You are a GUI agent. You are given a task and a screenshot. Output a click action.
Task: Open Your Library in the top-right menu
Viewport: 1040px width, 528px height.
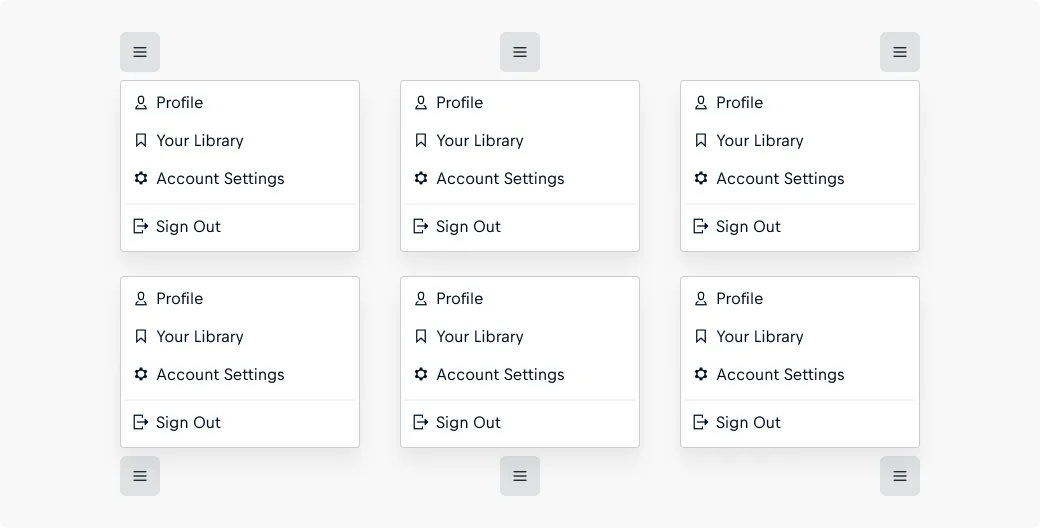coord(800,141)
